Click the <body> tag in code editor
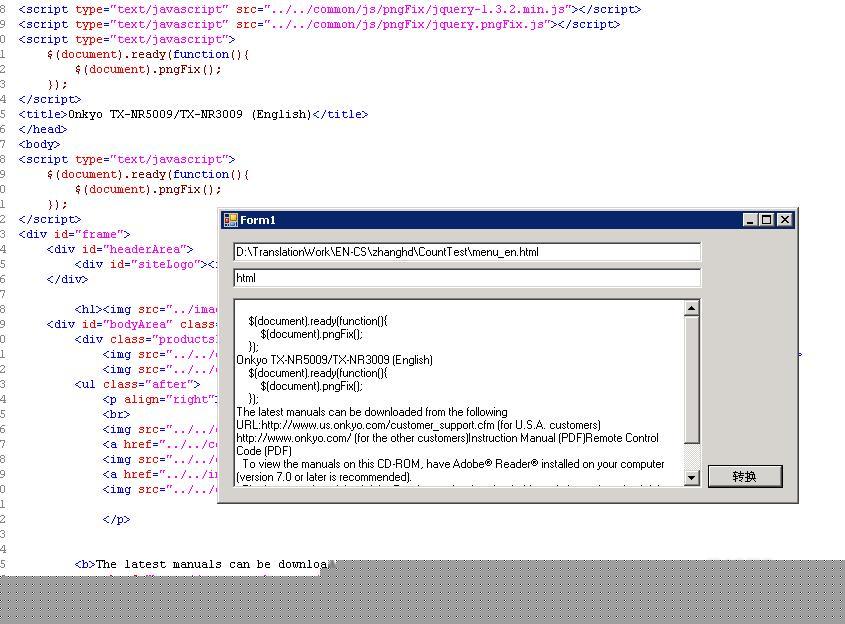845x624 pixels. click(39, 144)
